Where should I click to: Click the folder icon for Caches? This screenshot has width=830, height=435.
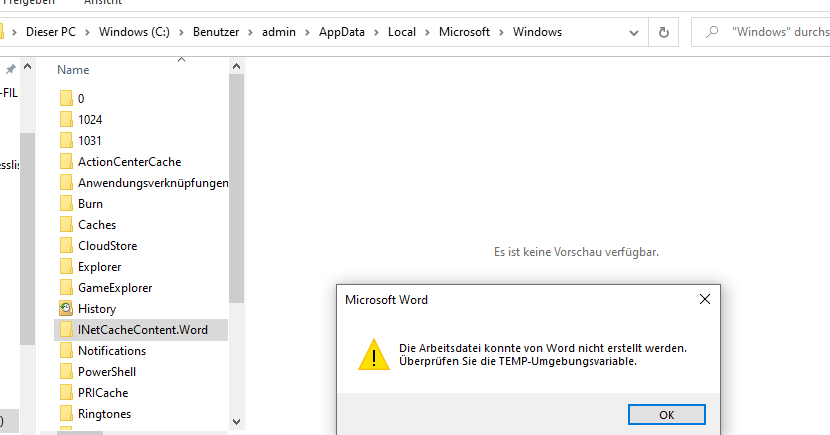click(66, 224)
